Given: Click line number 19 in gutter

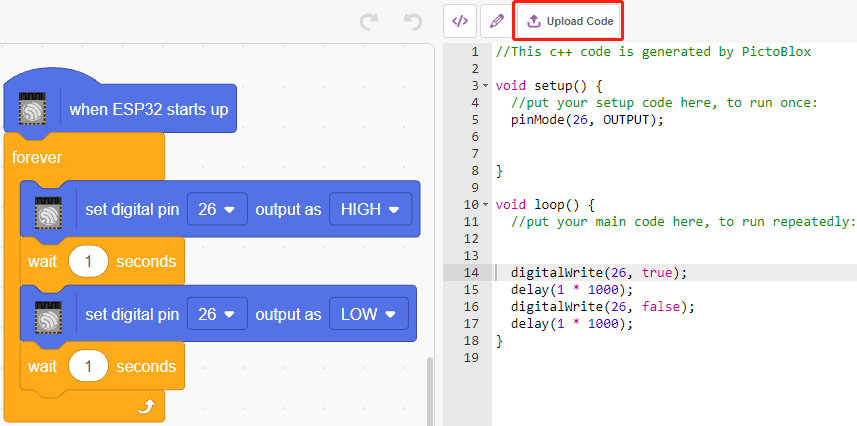Looking at the screenshot, I should coord(471,357).
